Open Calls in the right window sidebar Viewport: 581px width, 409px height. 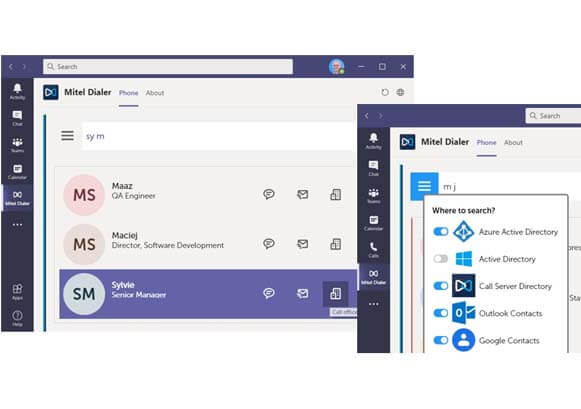pyautogui.click(x=374, y=250)
